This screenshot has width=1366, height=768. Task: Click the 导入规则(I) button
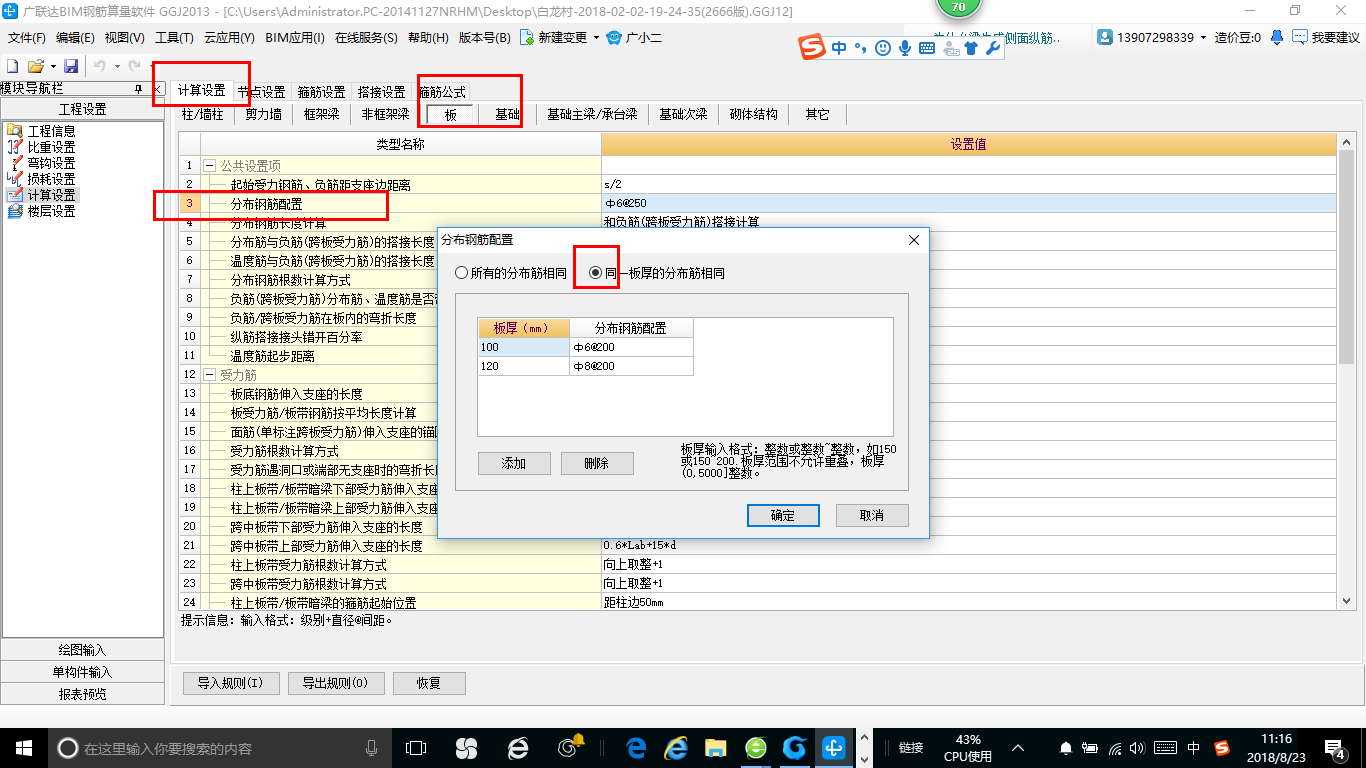[x=230, y=684]
